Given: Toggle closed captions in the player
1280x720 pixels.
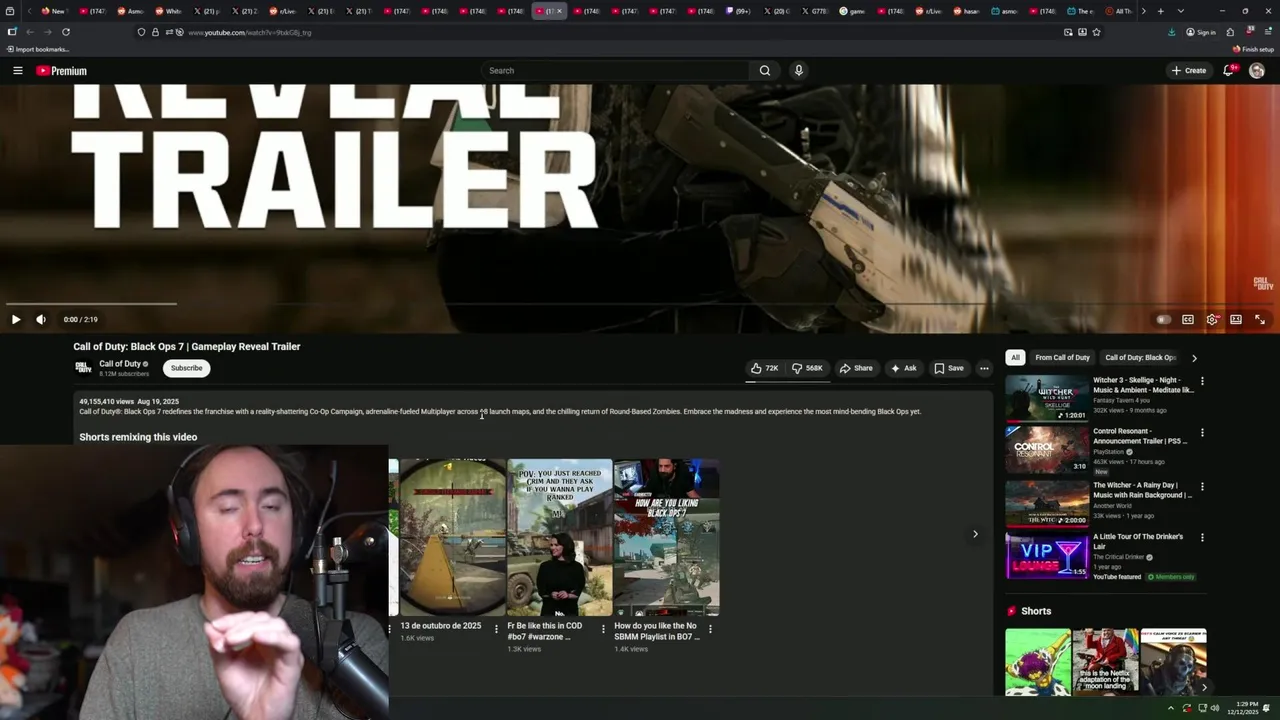Looking at the screenshot, I should pos(1188,319).
